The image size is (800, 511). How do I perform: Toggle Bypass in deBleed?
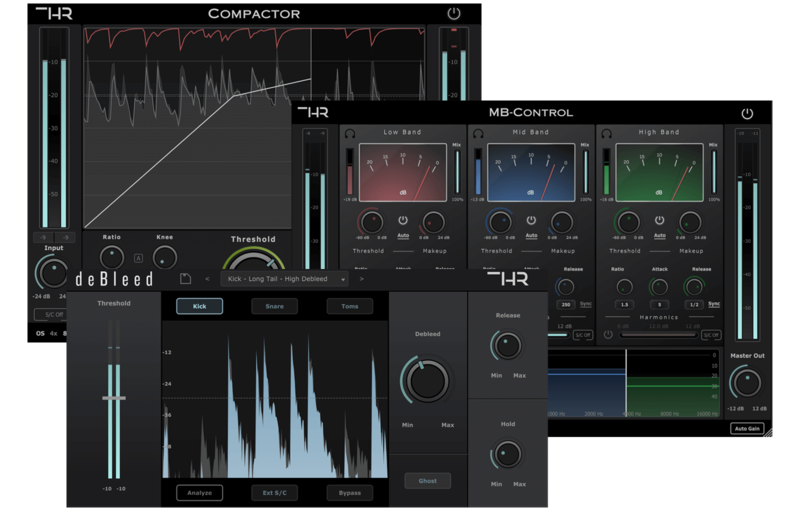coord(349,492)
